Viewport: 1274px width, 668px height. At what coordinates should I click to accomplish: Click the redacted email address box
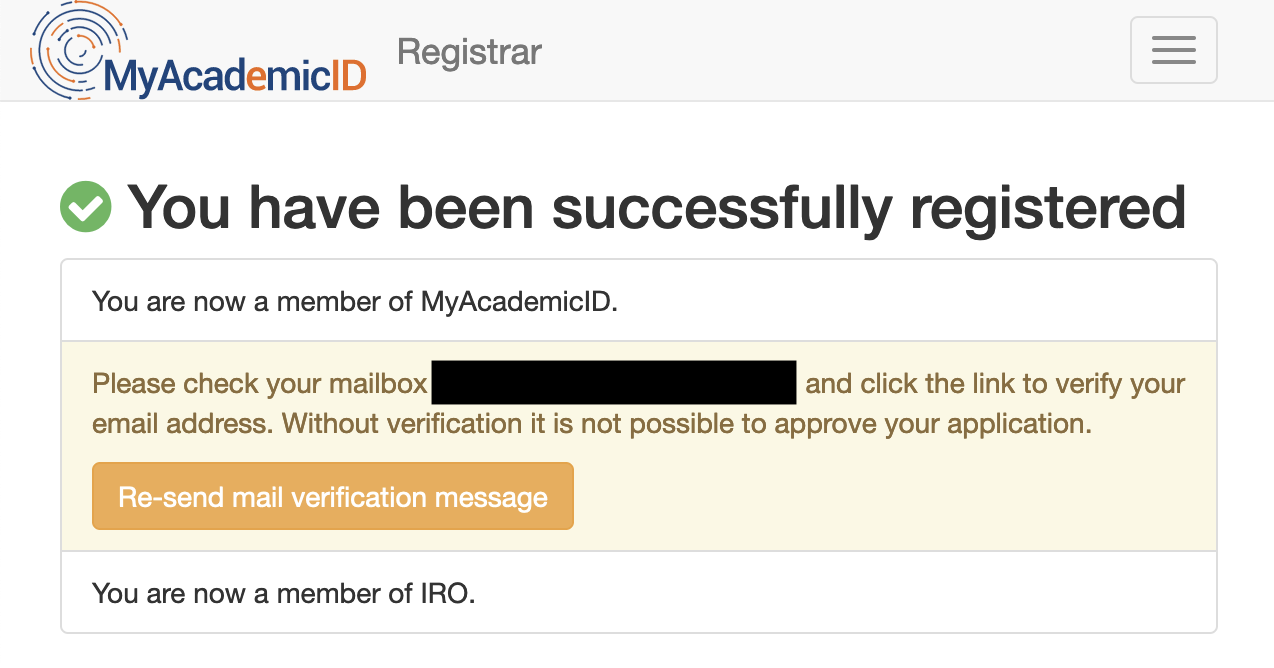[x=613, y=383]
